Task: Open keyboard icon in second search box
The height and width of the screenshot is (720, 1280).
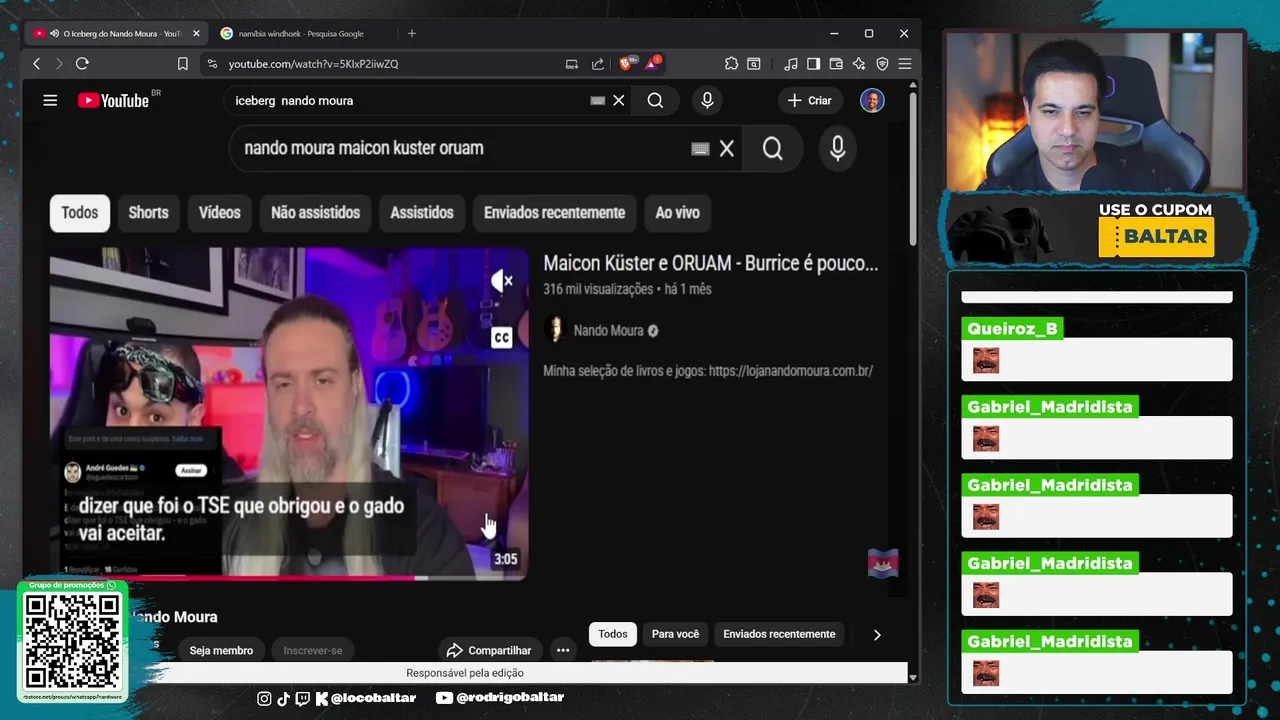Action: click(700, 148)
